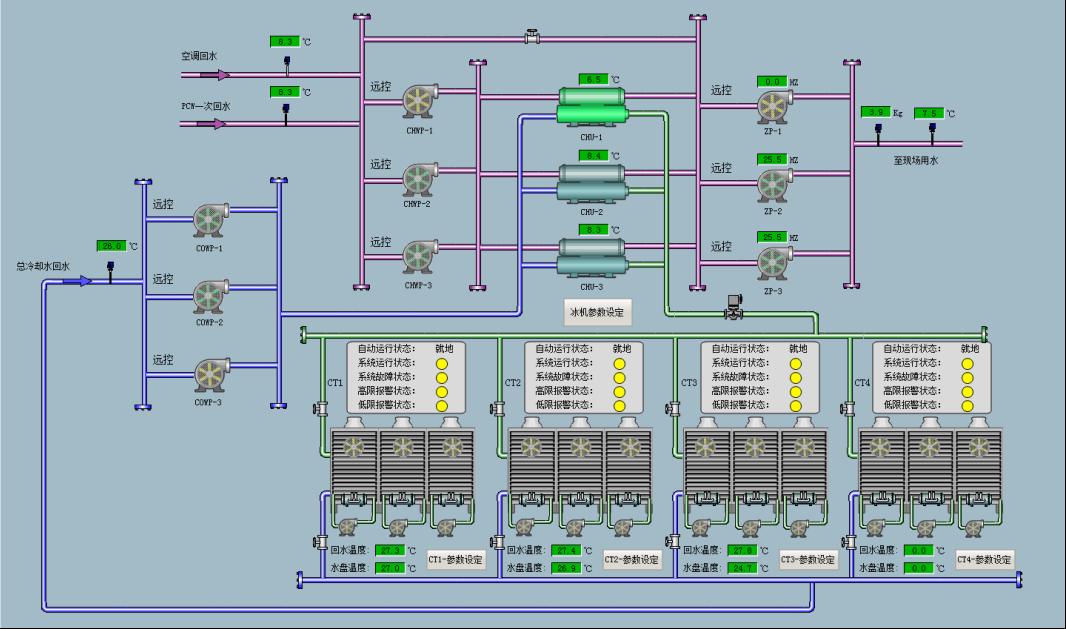Click the ZP-3 pump icon
The image size is (1066, 629).
(x=772, y=260)
